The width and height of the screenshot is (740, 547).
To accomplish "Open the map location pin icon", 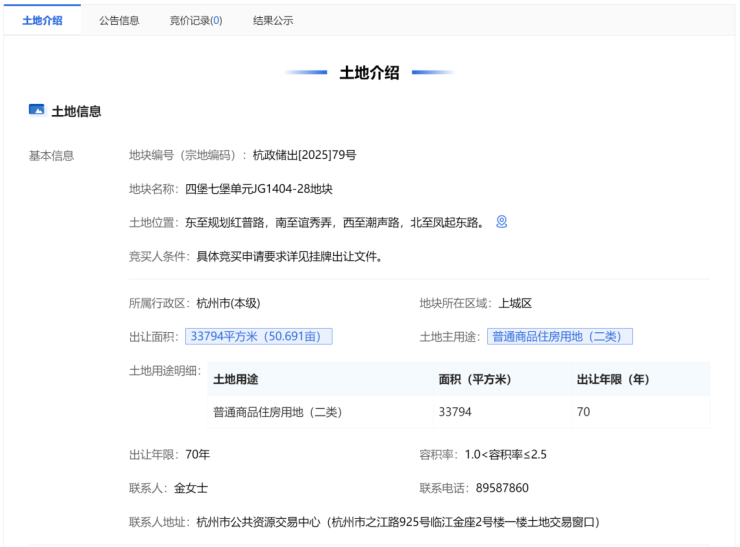I will click(502, 221).
